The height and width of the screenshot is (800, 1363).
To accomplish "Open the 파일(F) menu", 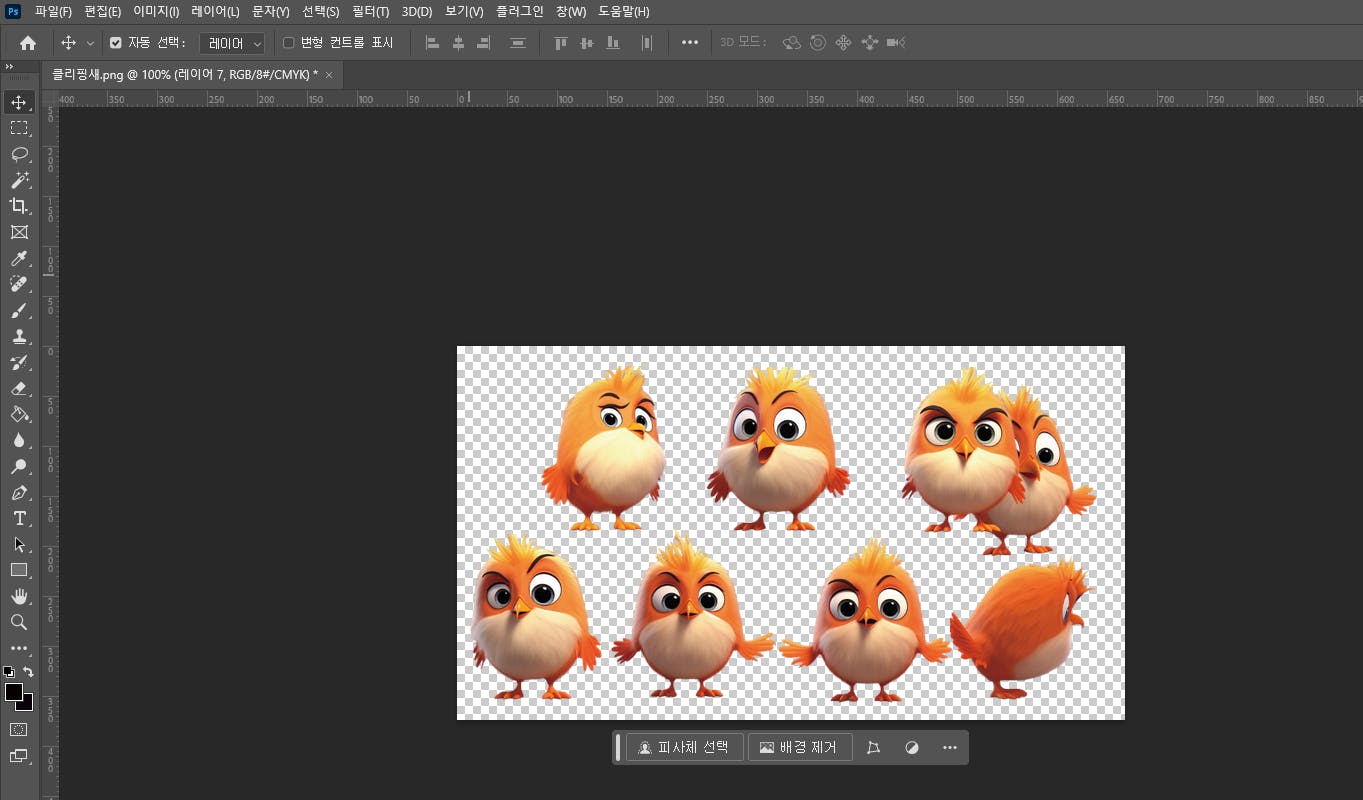I will [53, 11].
